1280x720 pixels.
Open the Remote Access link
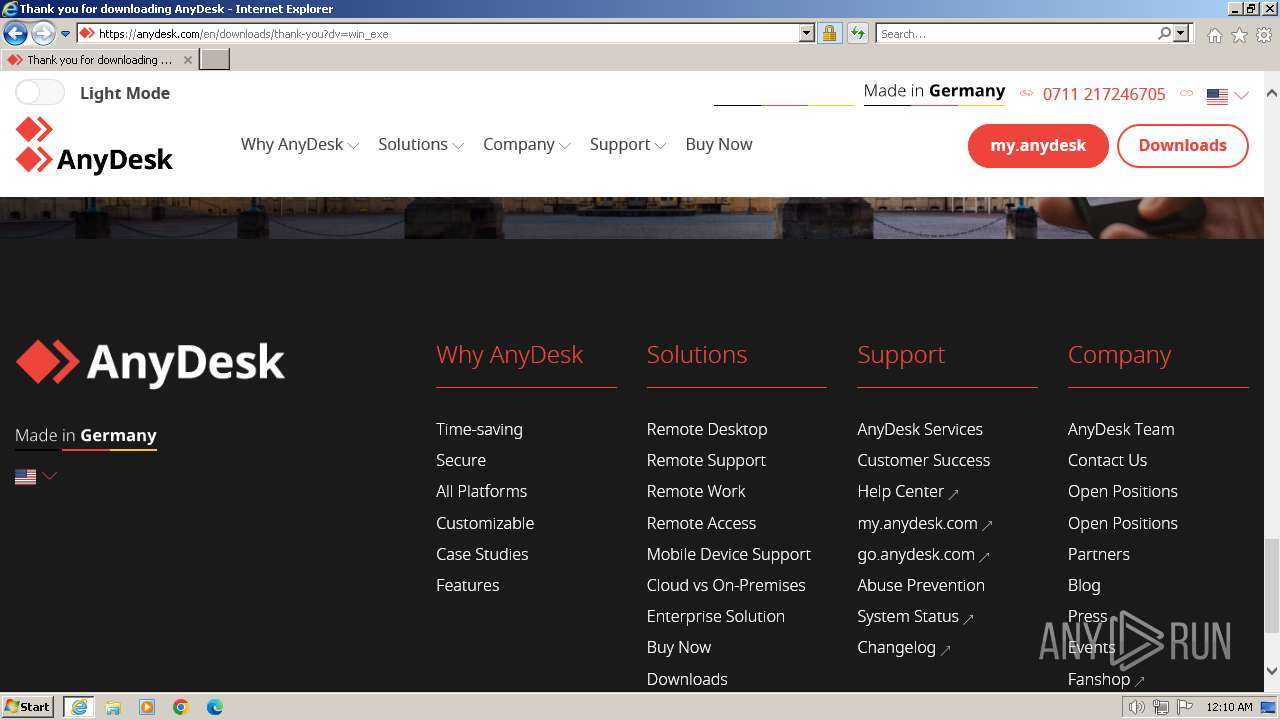pos(701,524)
